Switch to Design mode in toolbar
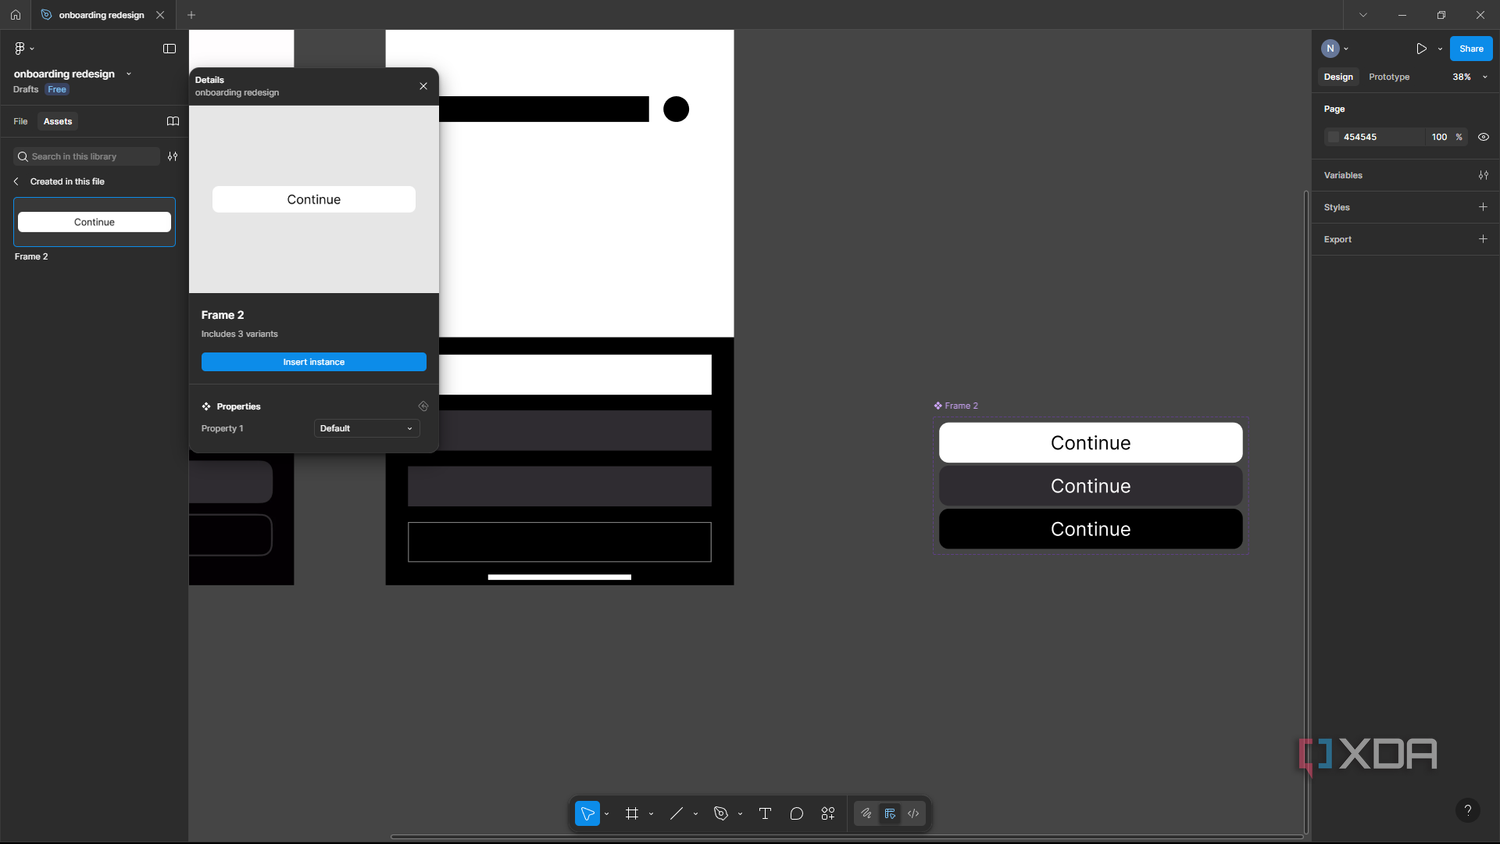Viewport: 1500px width, 844px height. pos(890,814)
